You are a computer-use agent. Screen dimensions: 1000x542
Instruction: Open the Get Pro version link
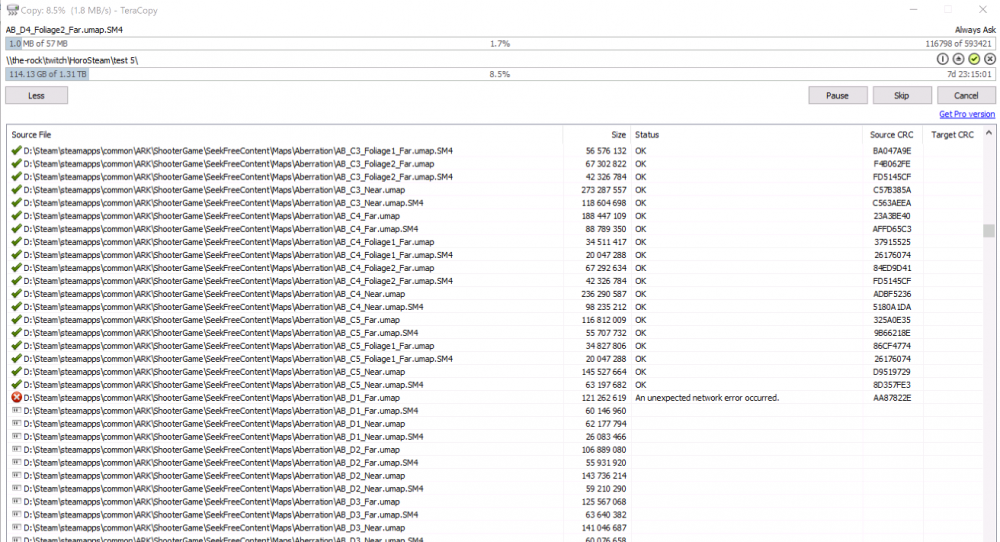click(x=967, y=114)
